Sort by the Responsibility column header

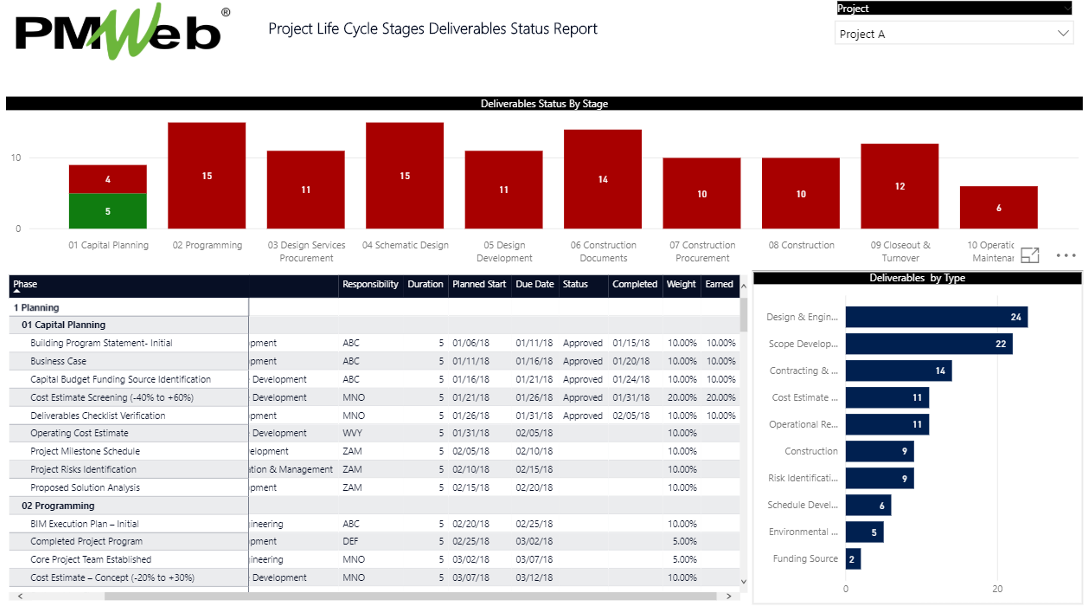click(370, 284)
